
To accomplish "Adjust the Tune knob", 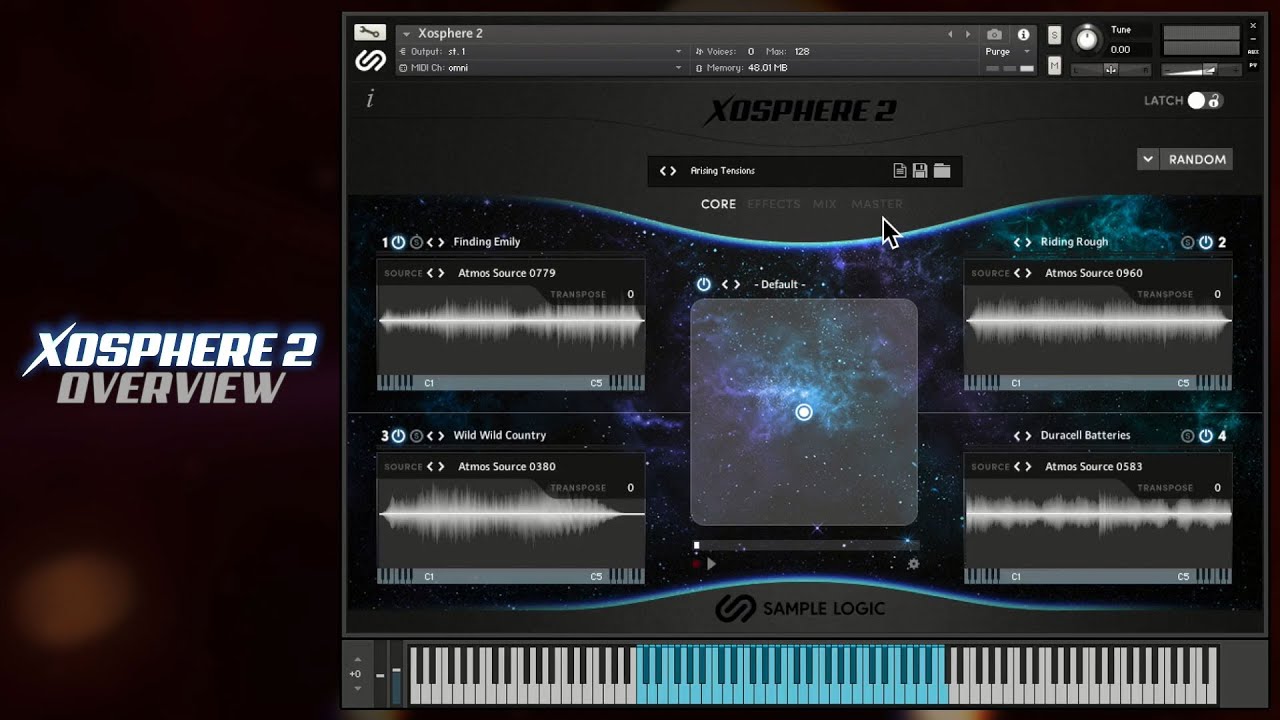I will 1086,40.
